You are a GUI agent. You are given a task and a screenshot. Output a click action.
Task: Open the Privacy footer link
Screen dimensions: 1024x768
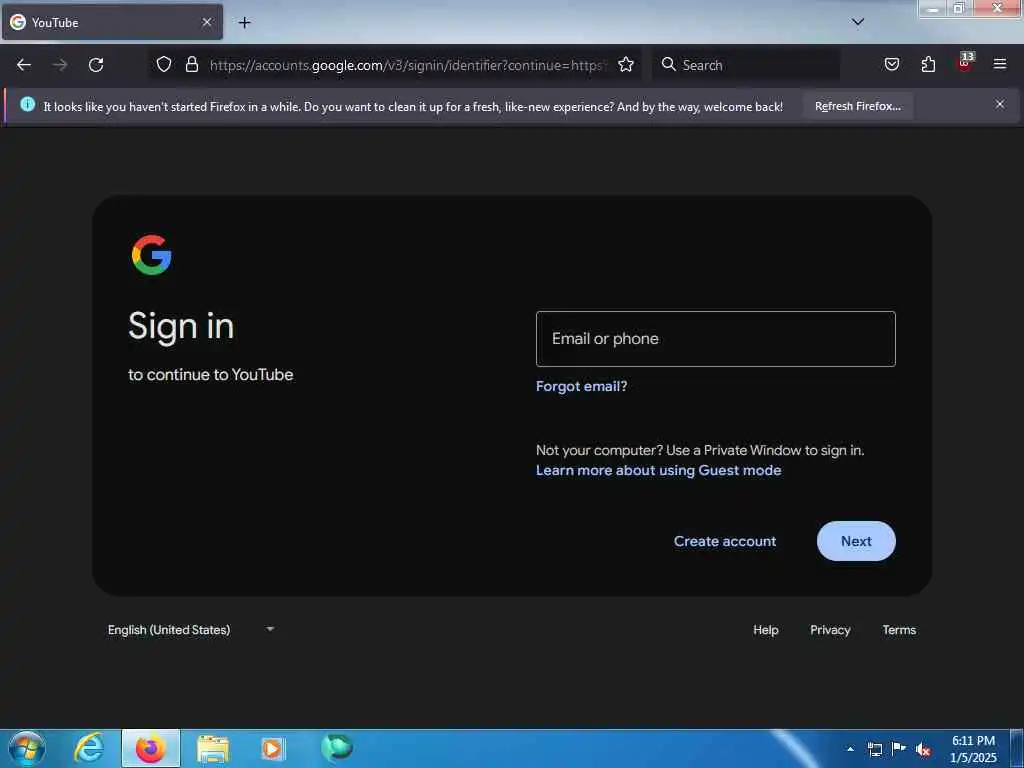[830, 630]
